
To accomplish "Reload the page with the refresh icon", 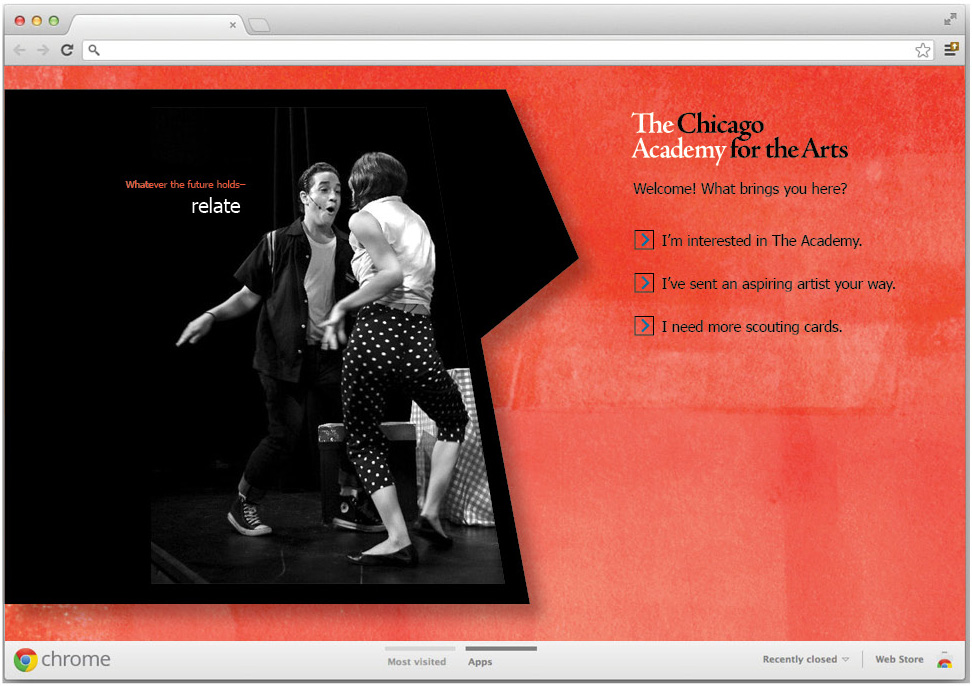I will click(67, 50).
